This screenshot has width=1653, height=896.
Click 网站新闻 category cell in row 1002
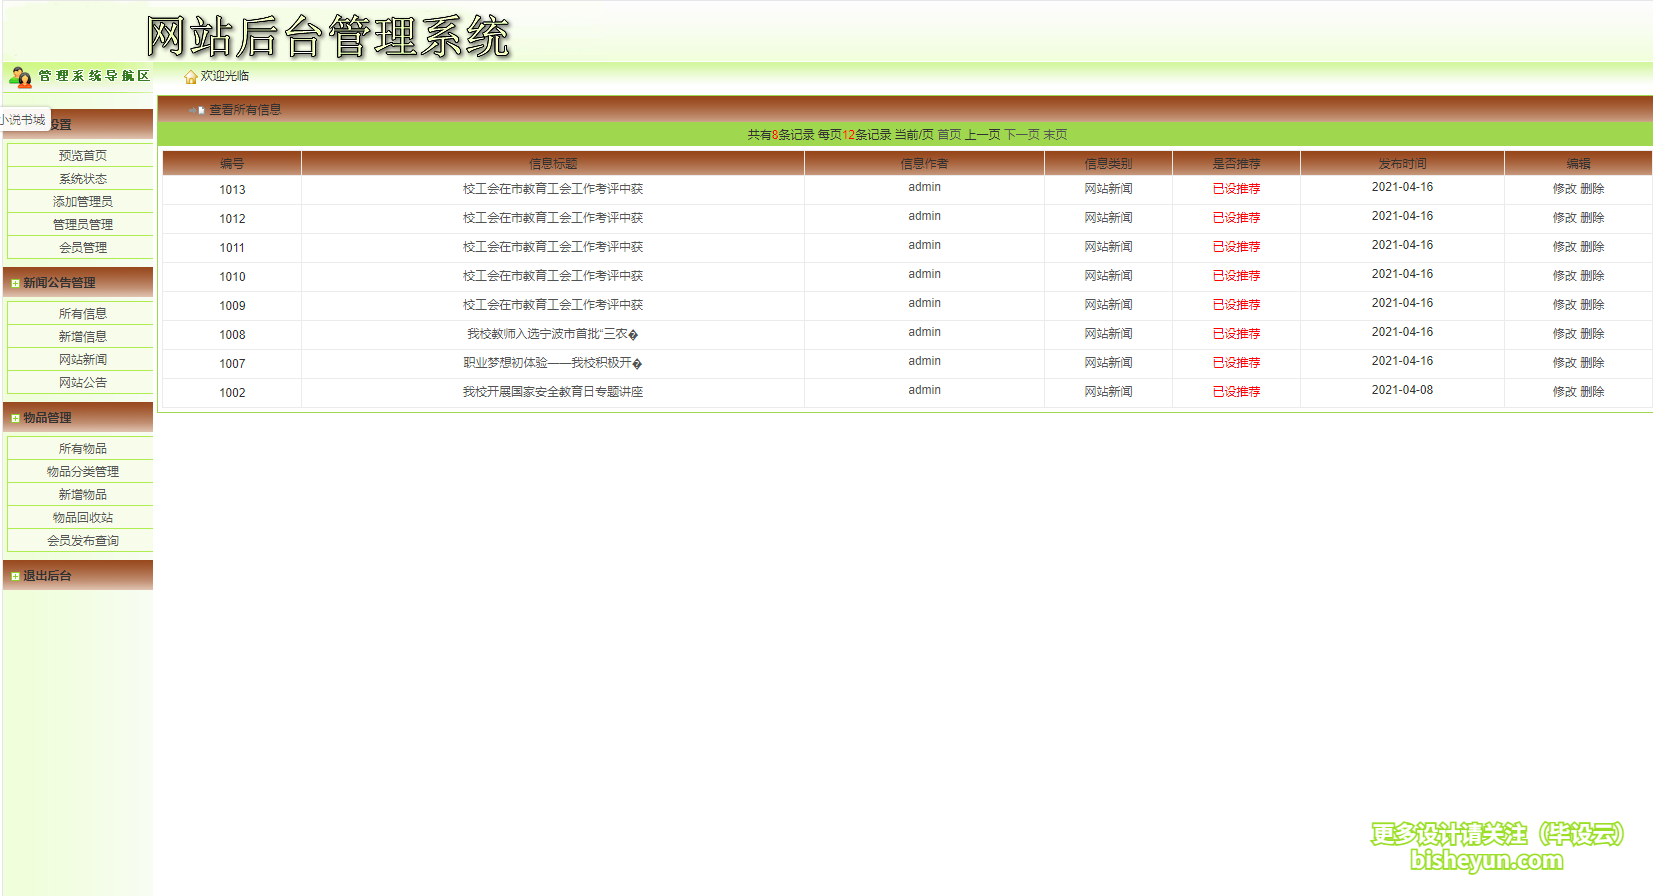coord(1108,391)
